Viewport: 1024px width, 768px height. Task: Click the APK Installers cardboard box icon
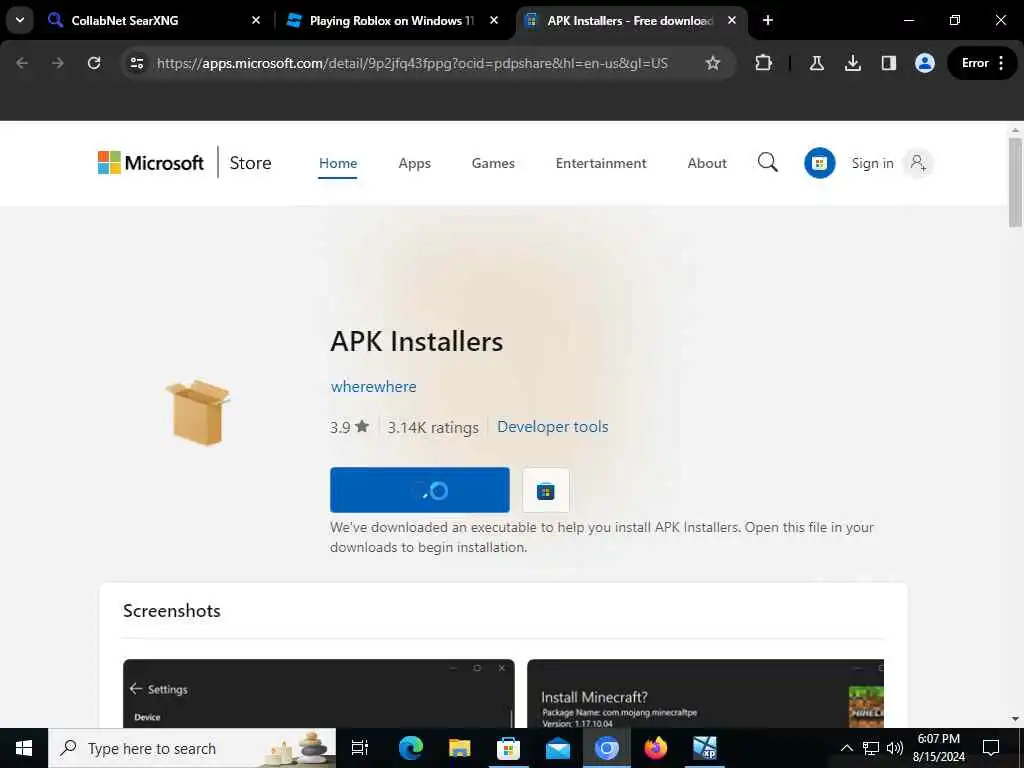(x=198, y=412)
